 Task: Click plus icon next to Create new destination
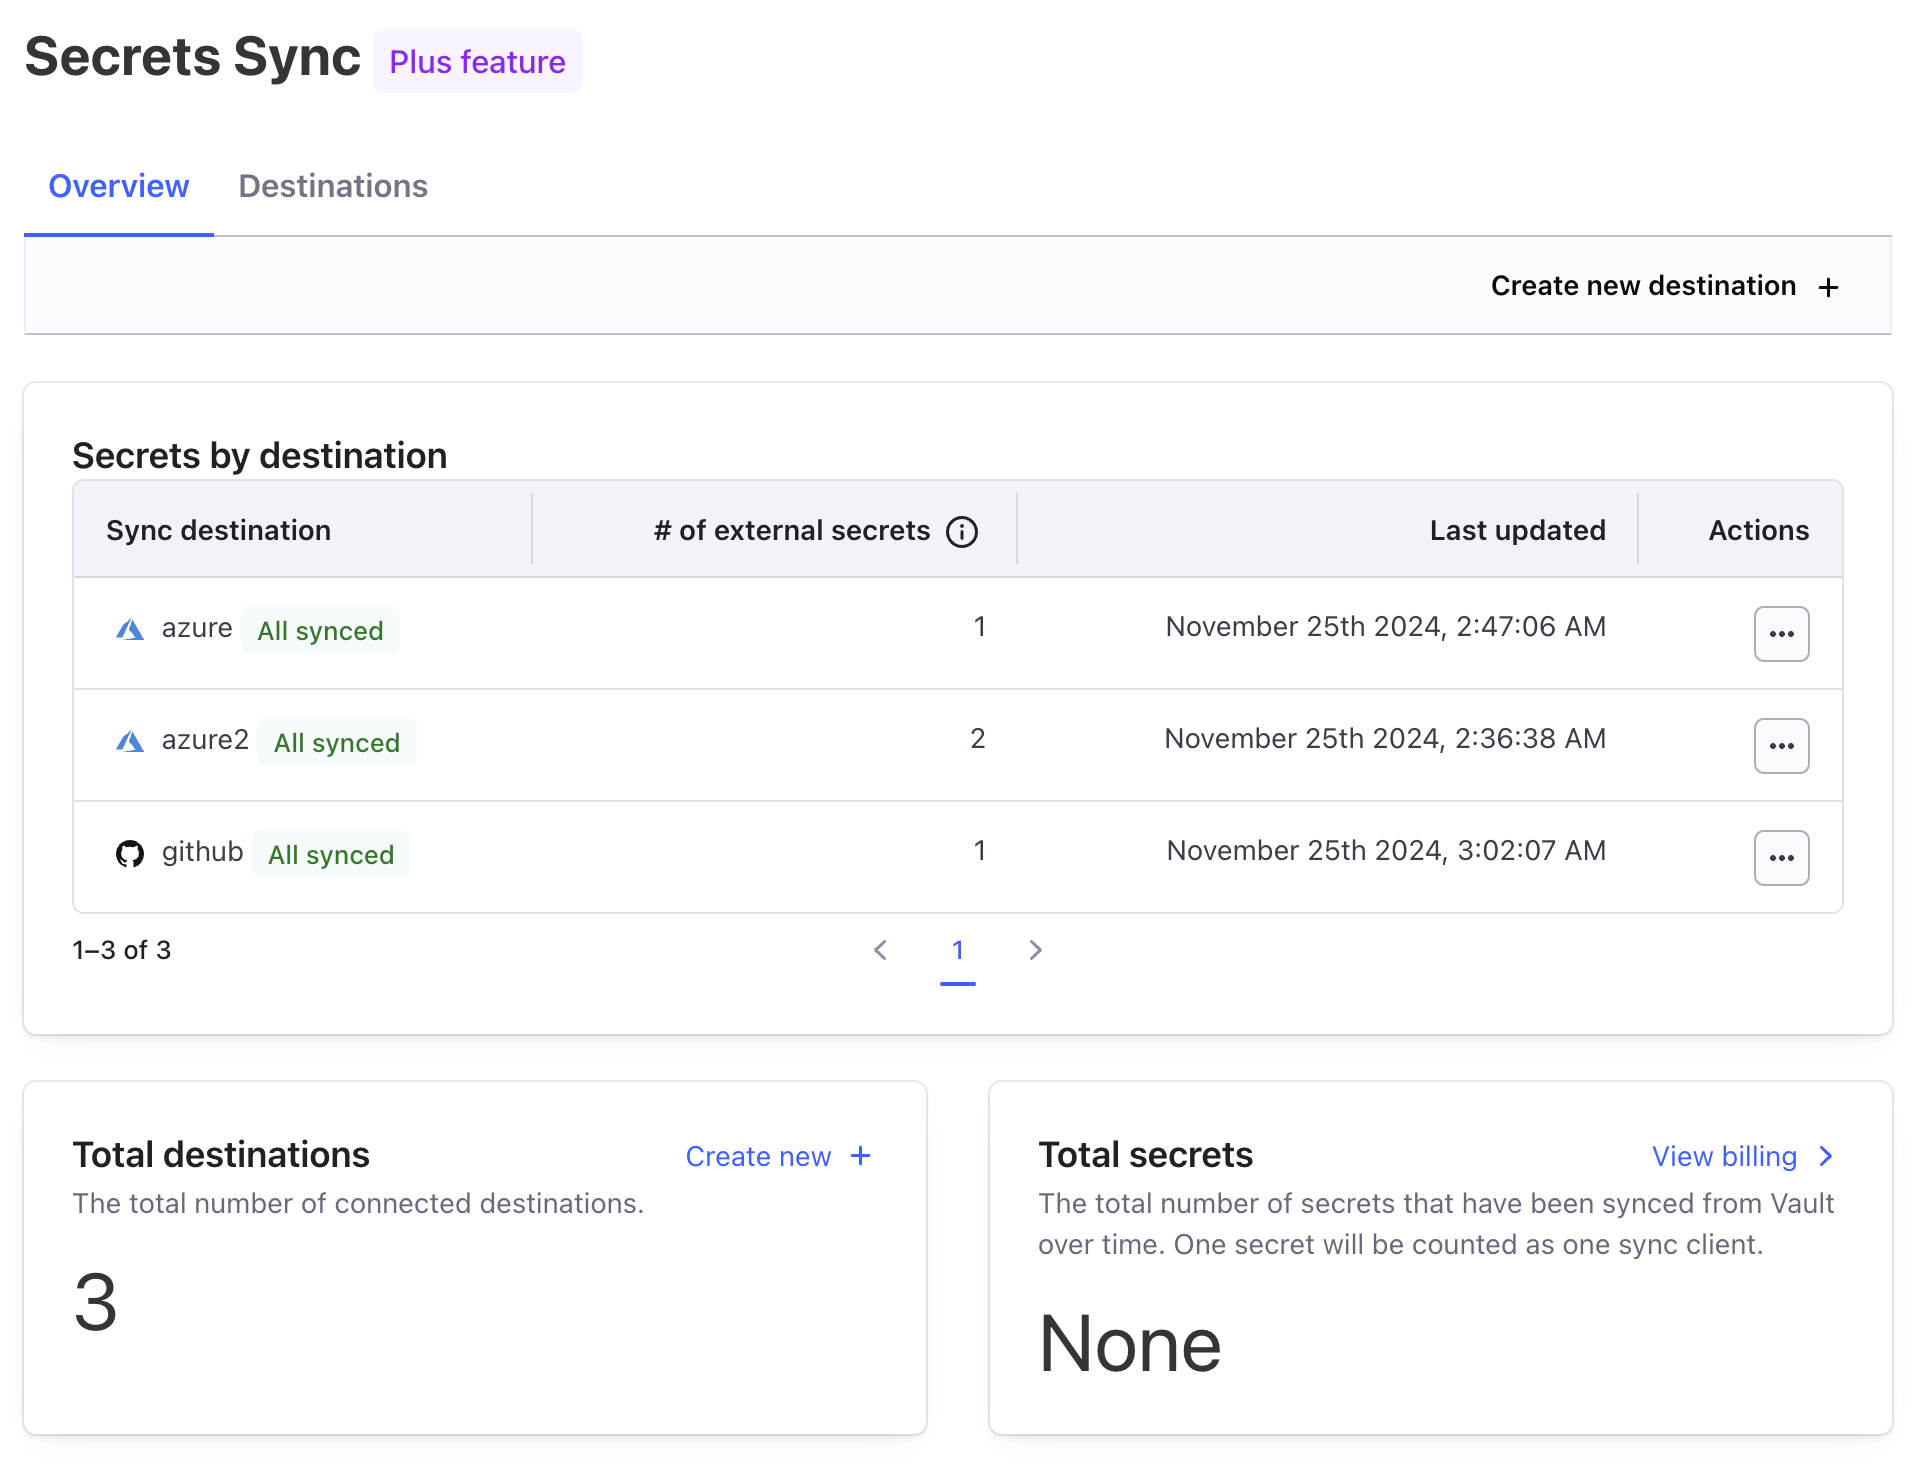click(x=1829, y=288)
